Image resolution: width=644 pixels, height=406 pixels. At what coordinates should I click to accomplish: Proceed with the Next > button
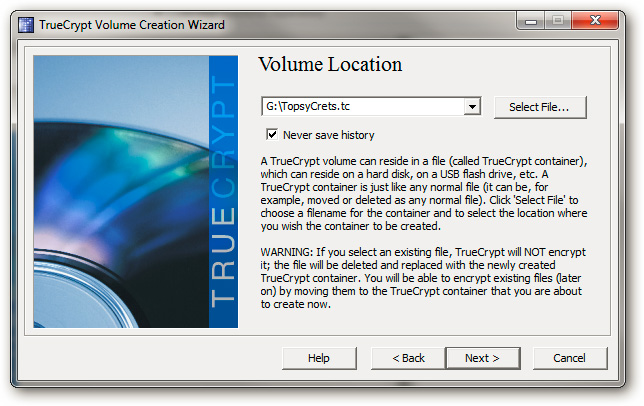(483, 358)
